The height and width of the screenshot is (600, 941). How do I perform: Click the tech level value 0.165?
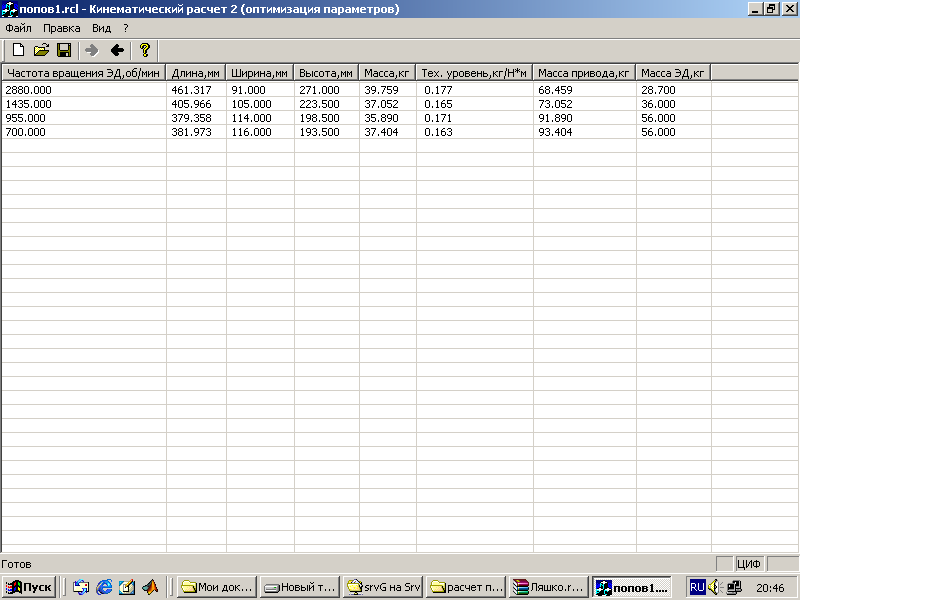[x=438, y=104]
